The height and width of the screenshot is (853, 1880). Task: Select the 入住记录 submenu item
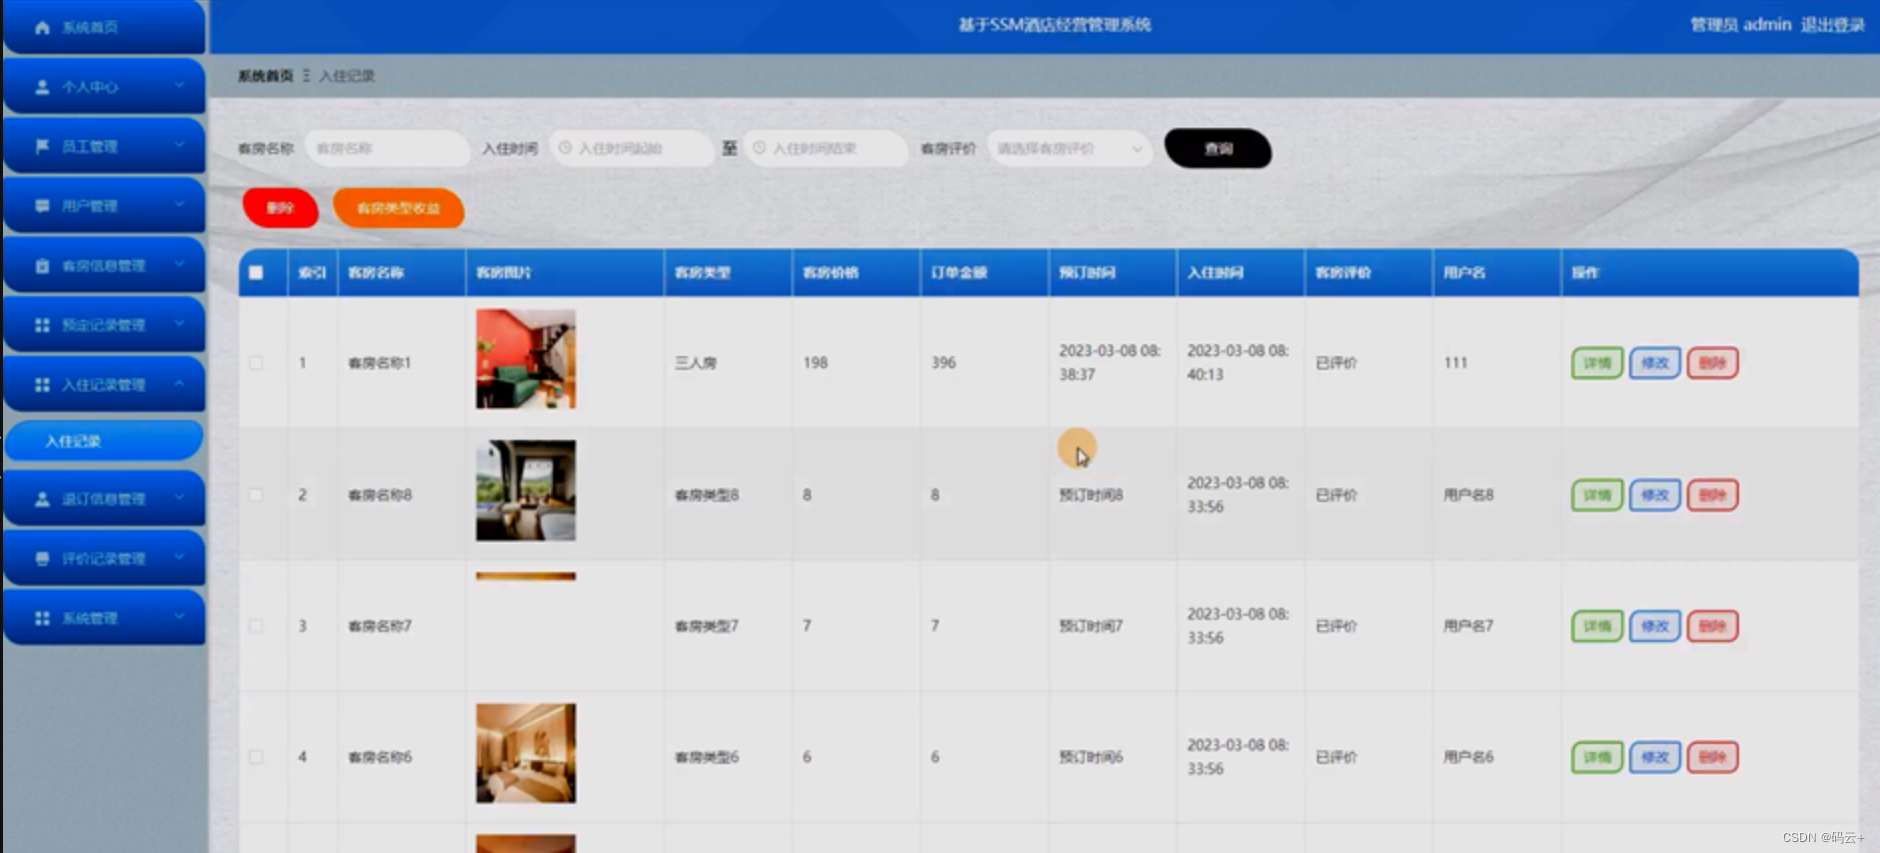(x=104, y=441)
